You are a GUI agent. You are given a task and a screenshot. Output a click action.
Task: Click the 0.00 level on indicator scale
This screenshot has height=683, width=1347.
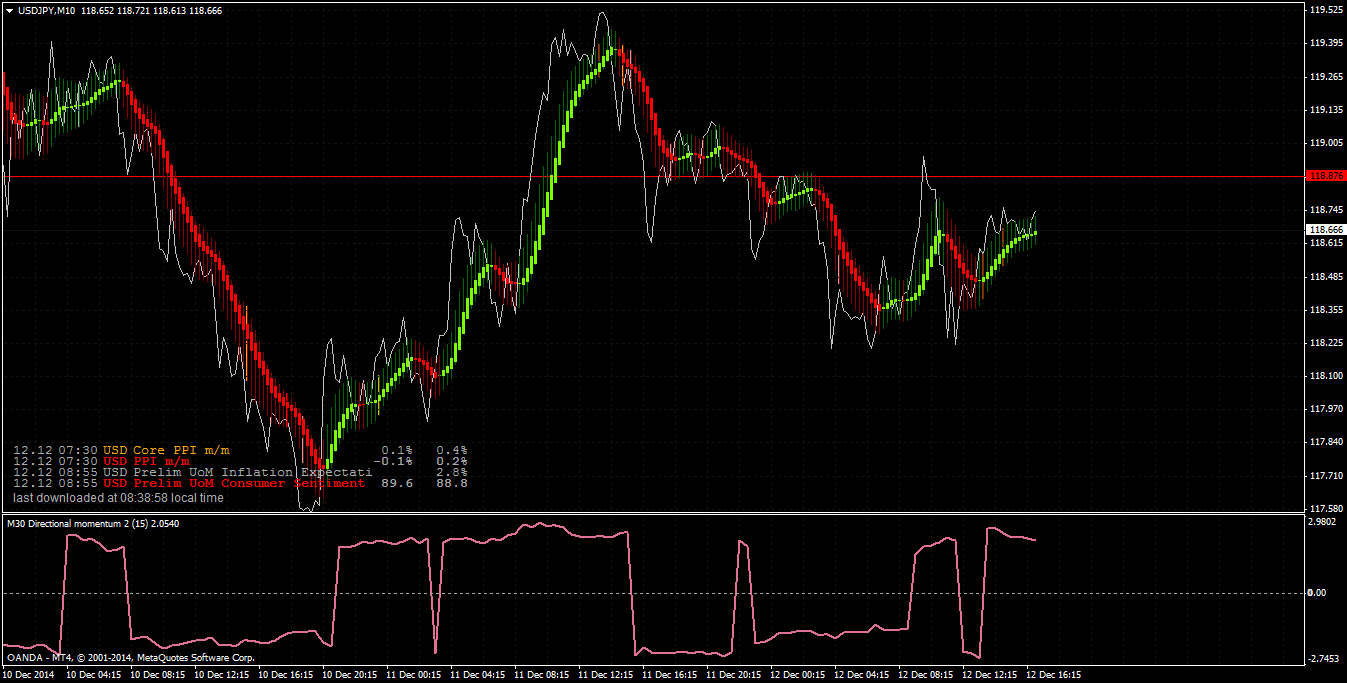[1317, 593]
